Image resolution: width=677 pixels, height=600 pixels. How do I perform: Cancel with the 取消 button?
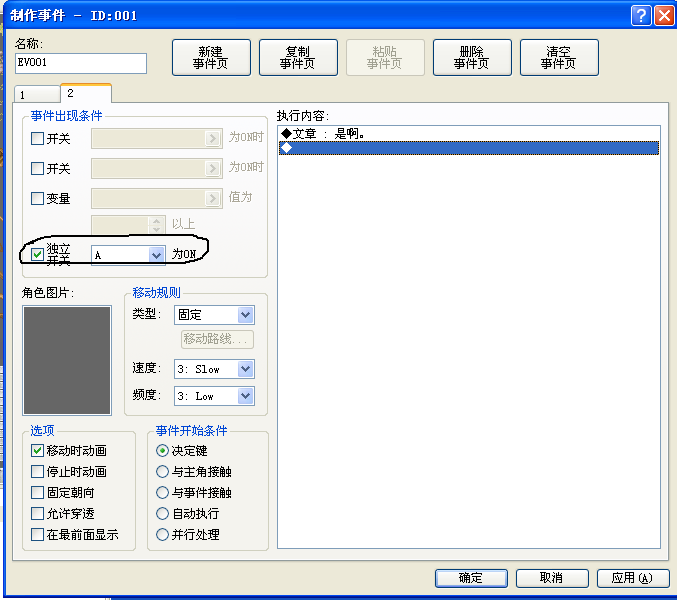[552, 578]
